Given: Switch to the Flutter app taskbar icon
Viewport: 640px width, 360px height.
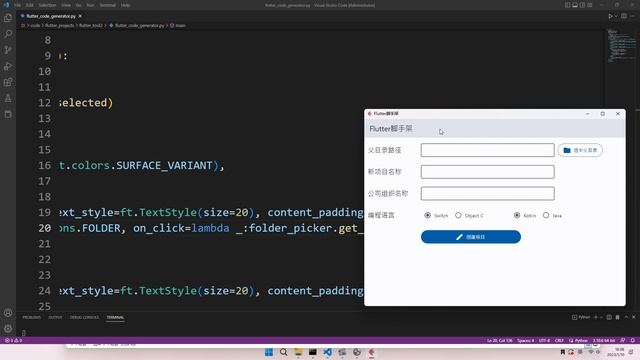Looking at the screenshot, I should pos(371,352).
